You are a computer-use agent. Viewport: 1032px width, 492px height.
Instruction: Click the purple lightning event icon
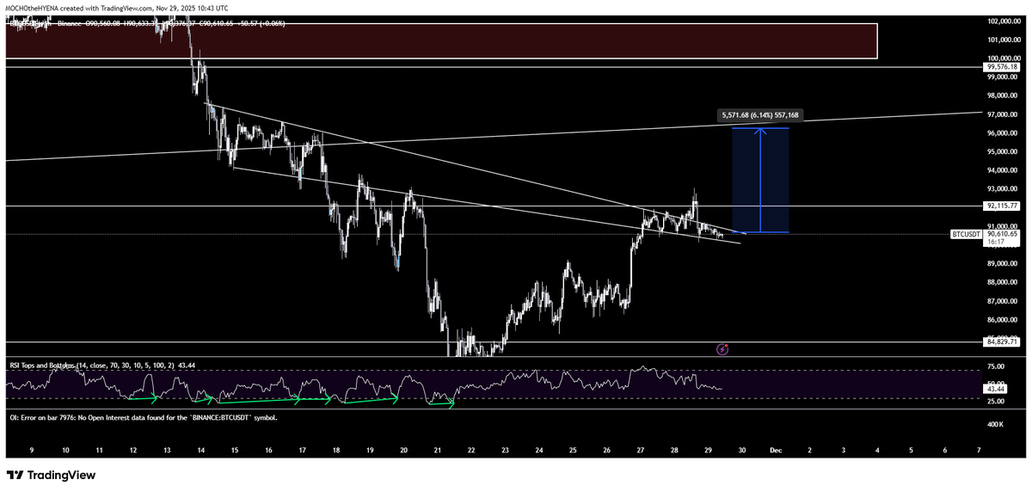click(723, 349)
